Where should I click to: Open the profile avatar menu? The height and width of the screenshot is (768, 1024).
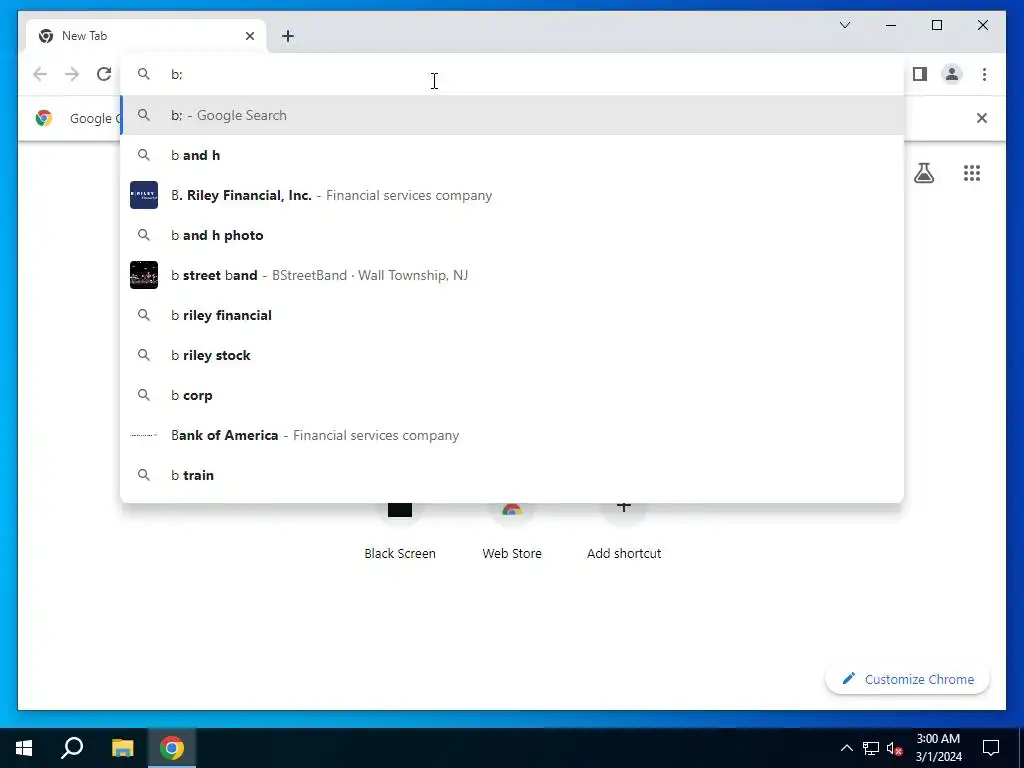(x=952, y=74)
